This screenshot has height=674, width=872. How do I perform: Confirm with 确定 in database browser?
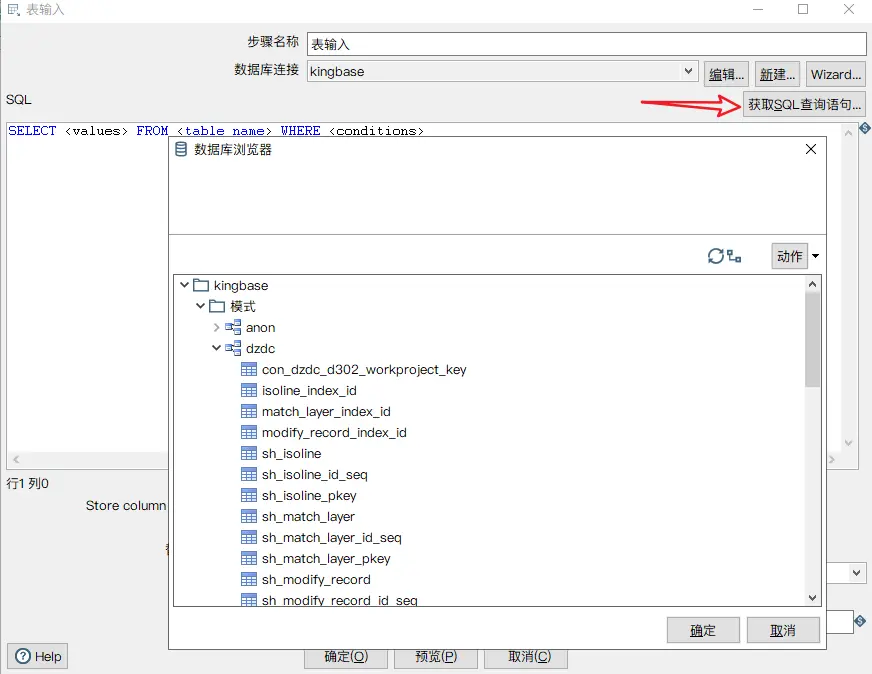(x=703, y=630)
